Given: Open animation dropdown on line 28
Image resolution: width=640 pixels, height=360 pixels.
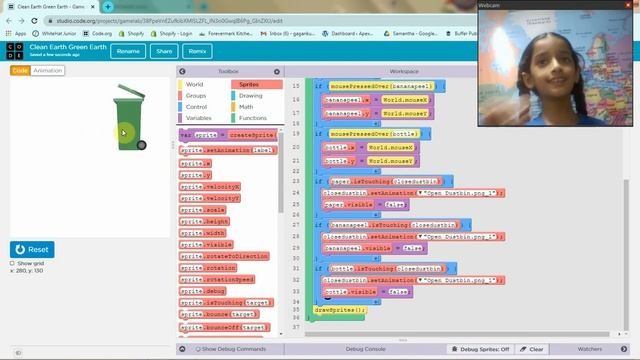Looking at the screenshot, I should point(420,236).
